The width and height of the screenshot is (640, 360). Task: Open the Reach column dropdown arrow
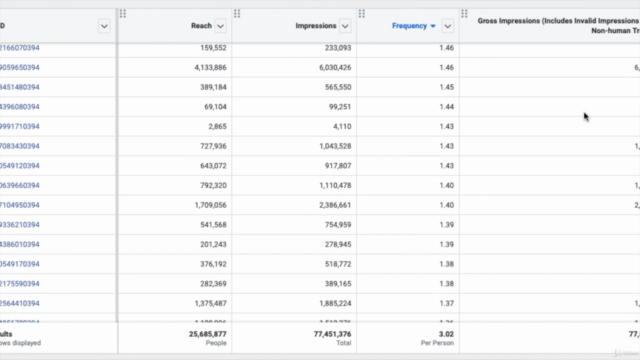(220, 26)
